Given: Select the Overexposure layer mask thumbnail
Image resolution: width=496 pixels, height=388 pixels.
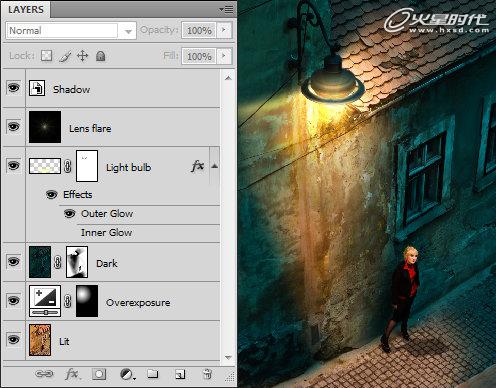Looking at the screenshot, I should point(87,301).
